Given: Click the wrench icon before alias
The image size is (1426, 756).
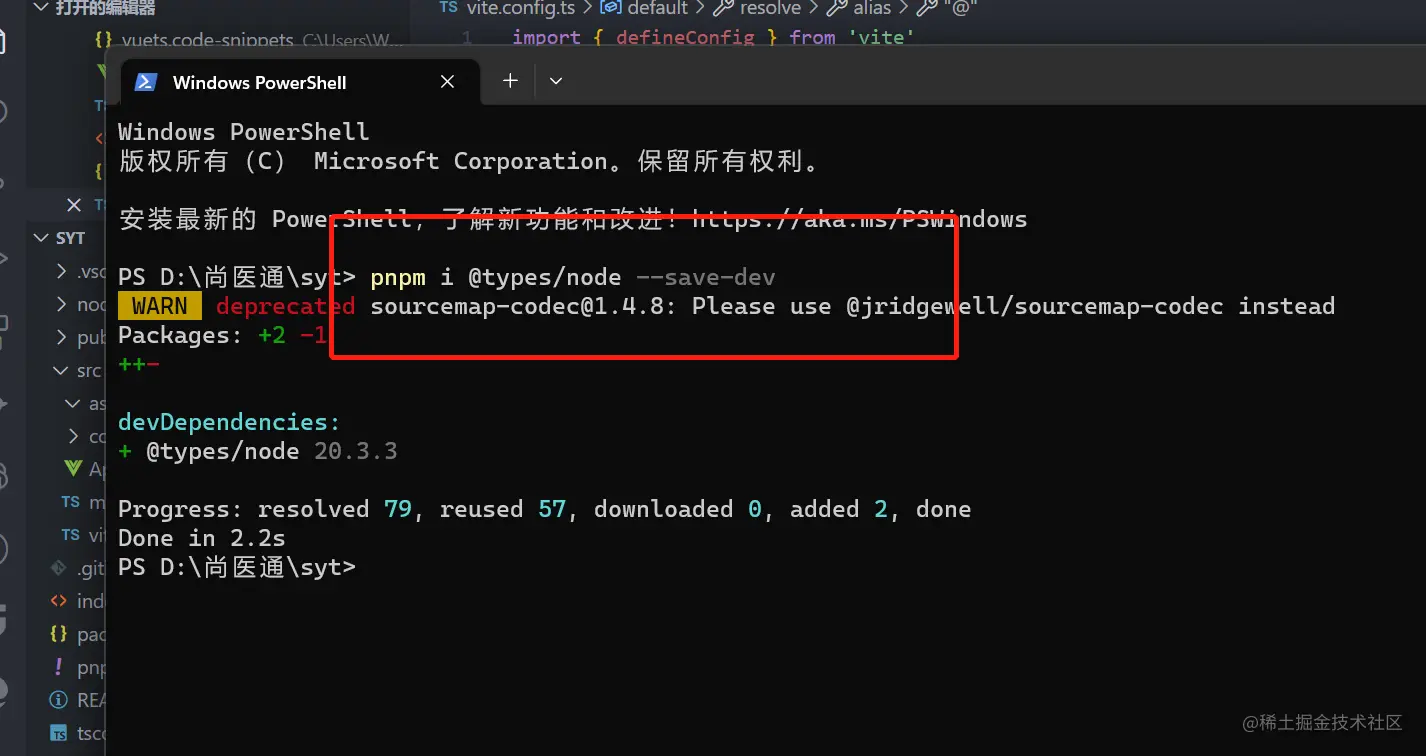Looking at the screenshot, I should tap(837, 8).
